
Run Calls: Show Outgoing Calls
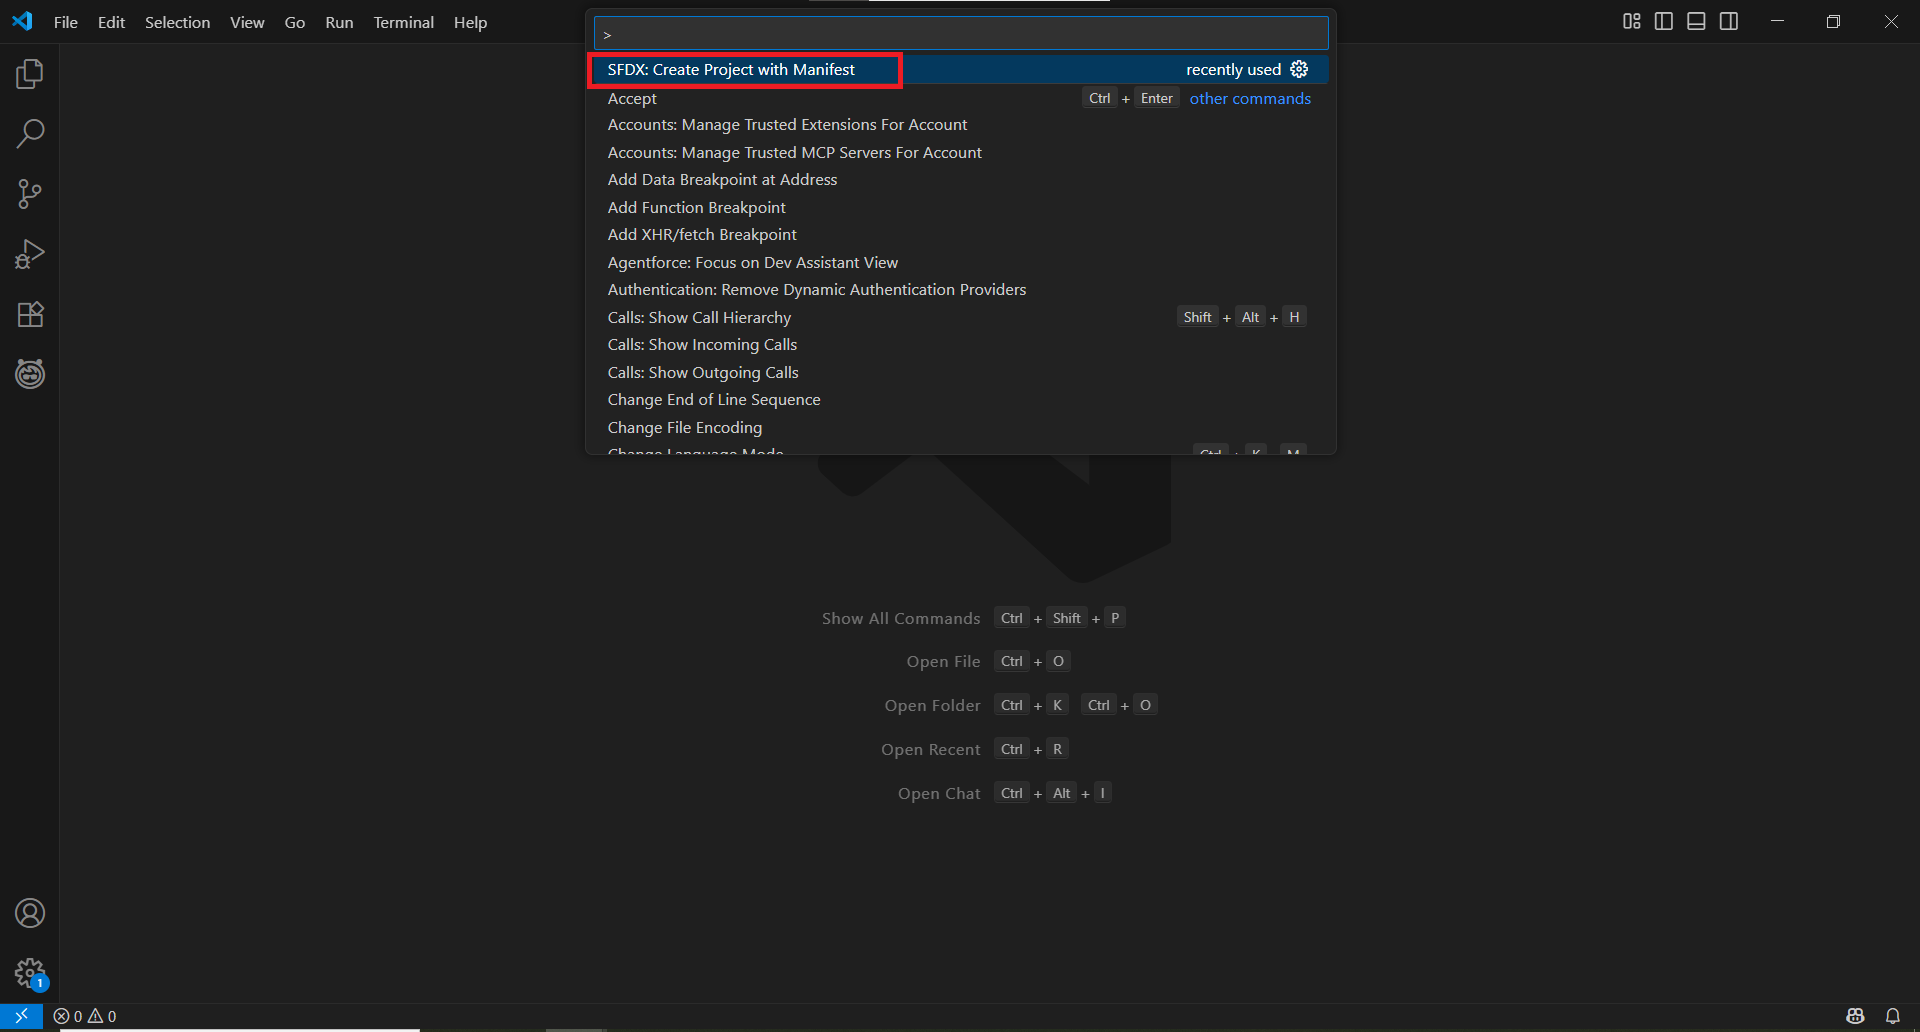point(961,373)
